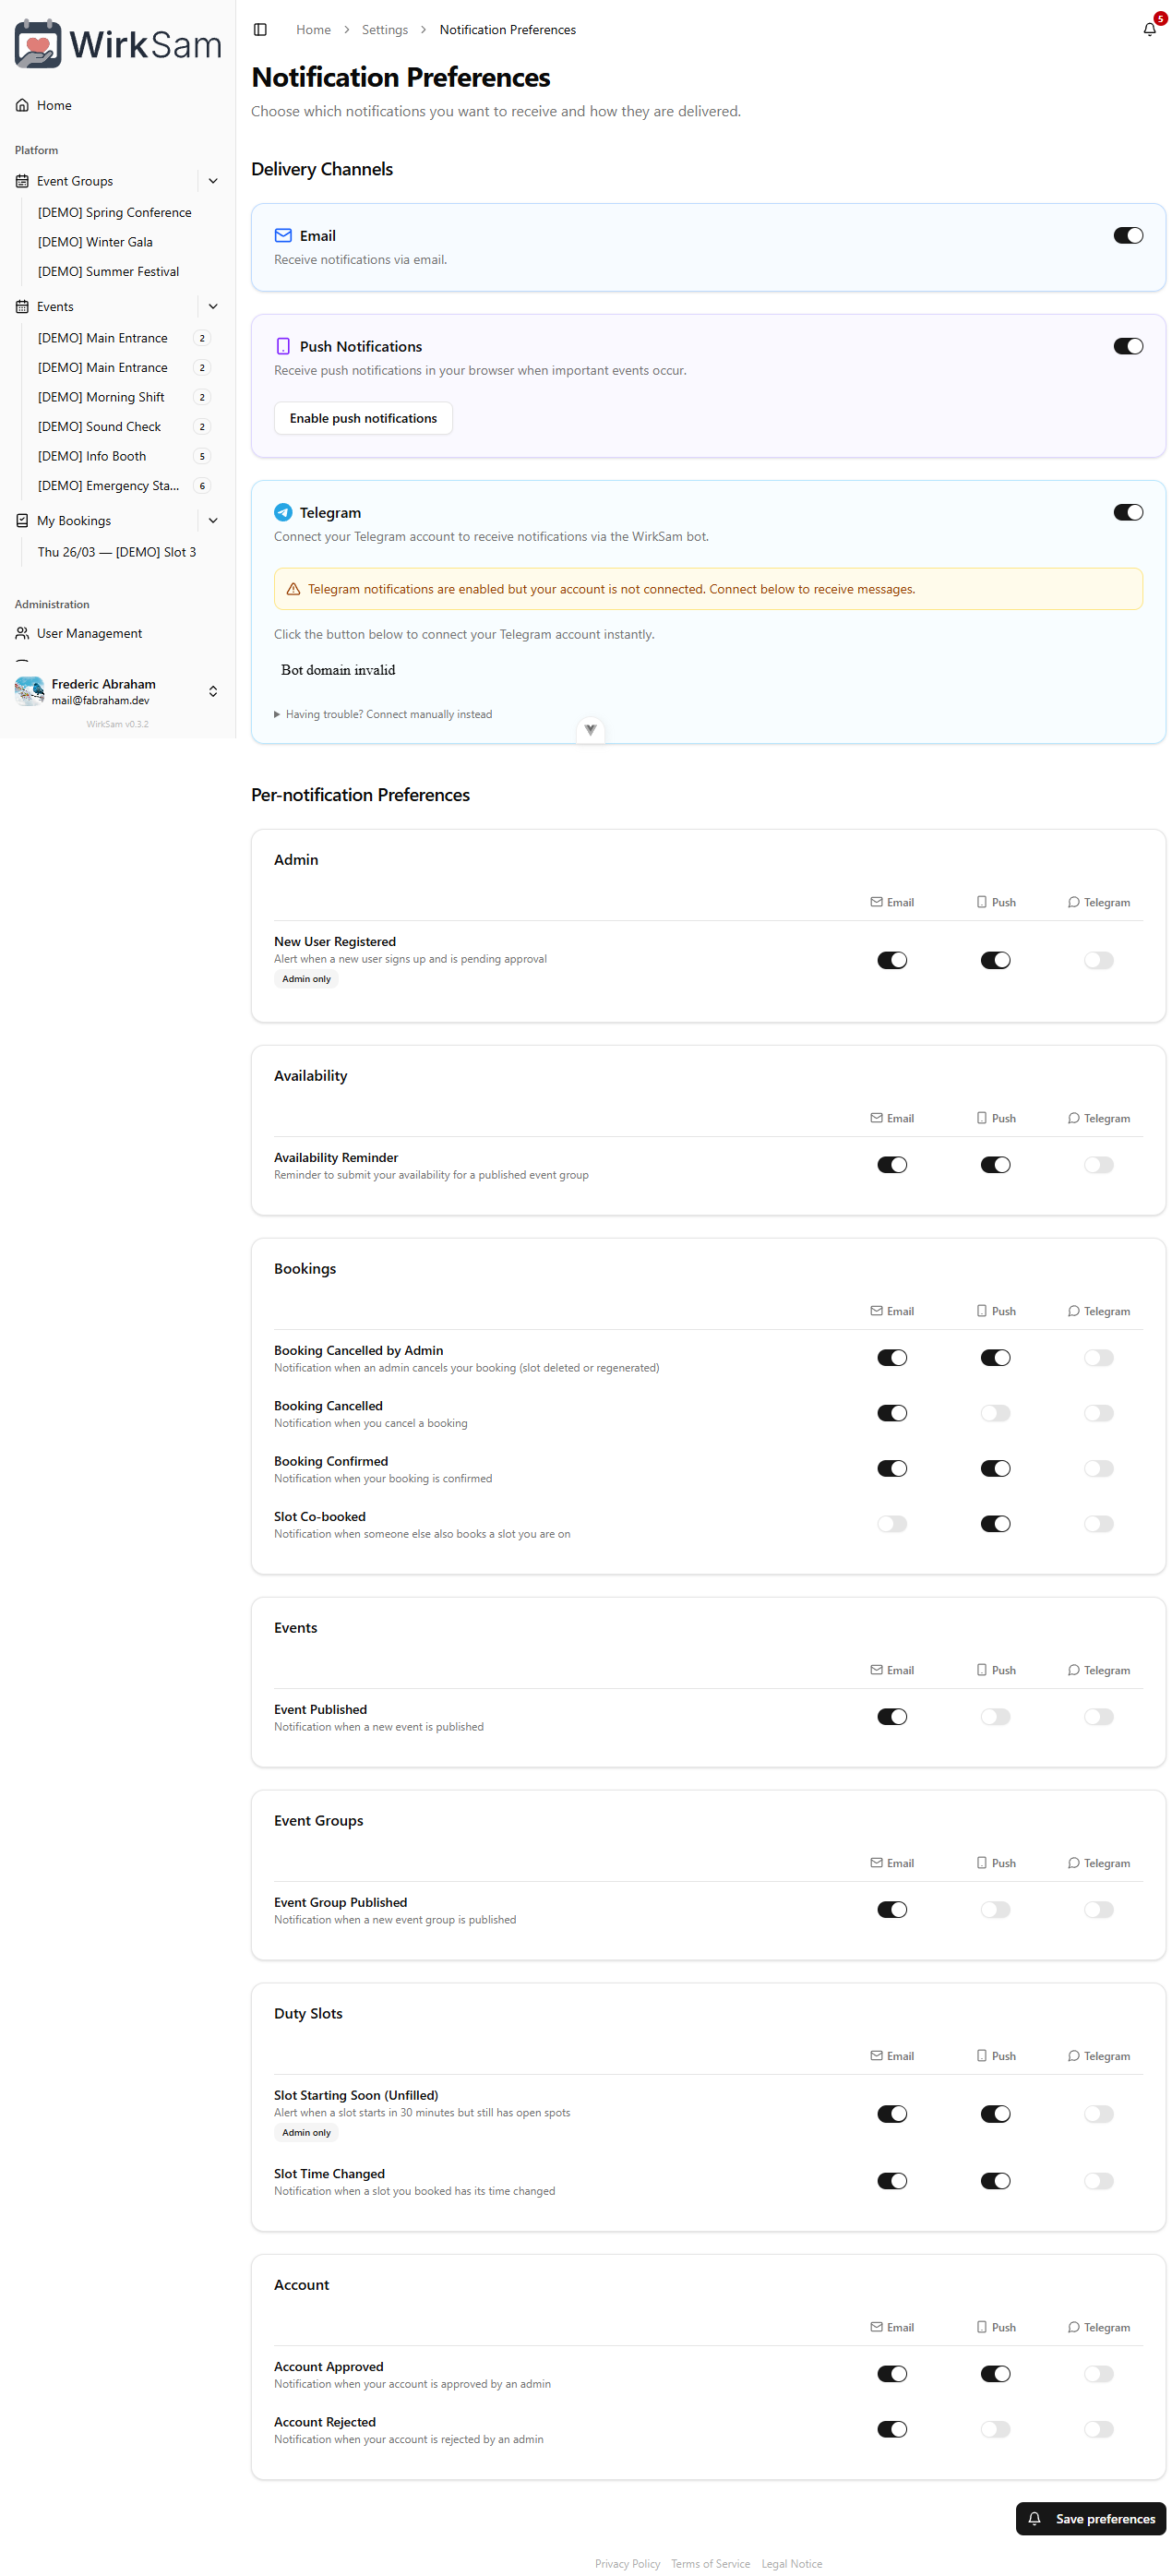This screenshot has height=2576, width=1172.
Task: Collapse the Event Groups sidebar section
Action: point(213,181)
